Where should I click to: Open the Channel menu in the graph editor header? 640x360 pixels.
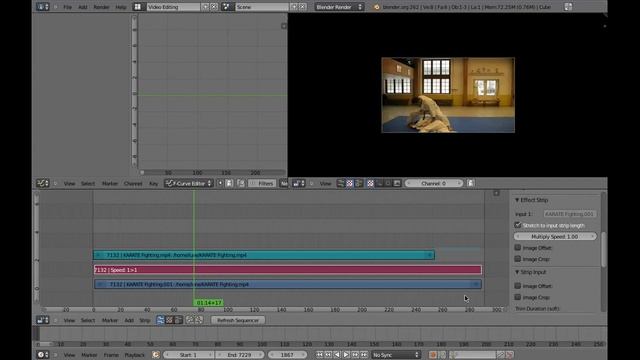(x=133, y=184)
